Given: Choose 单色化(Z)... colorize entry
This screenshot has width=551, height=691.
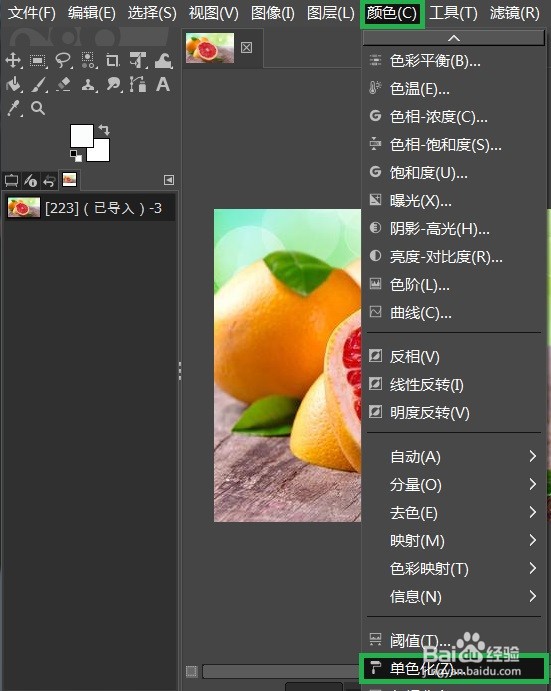Looking at the screenshot, I should (x=454, y=669).
